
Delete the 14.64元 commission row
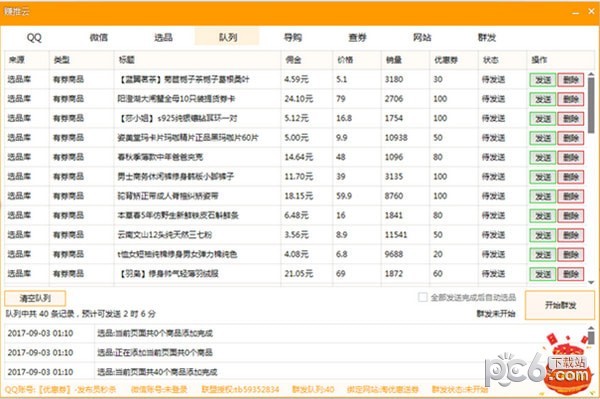tap(571, 158)
